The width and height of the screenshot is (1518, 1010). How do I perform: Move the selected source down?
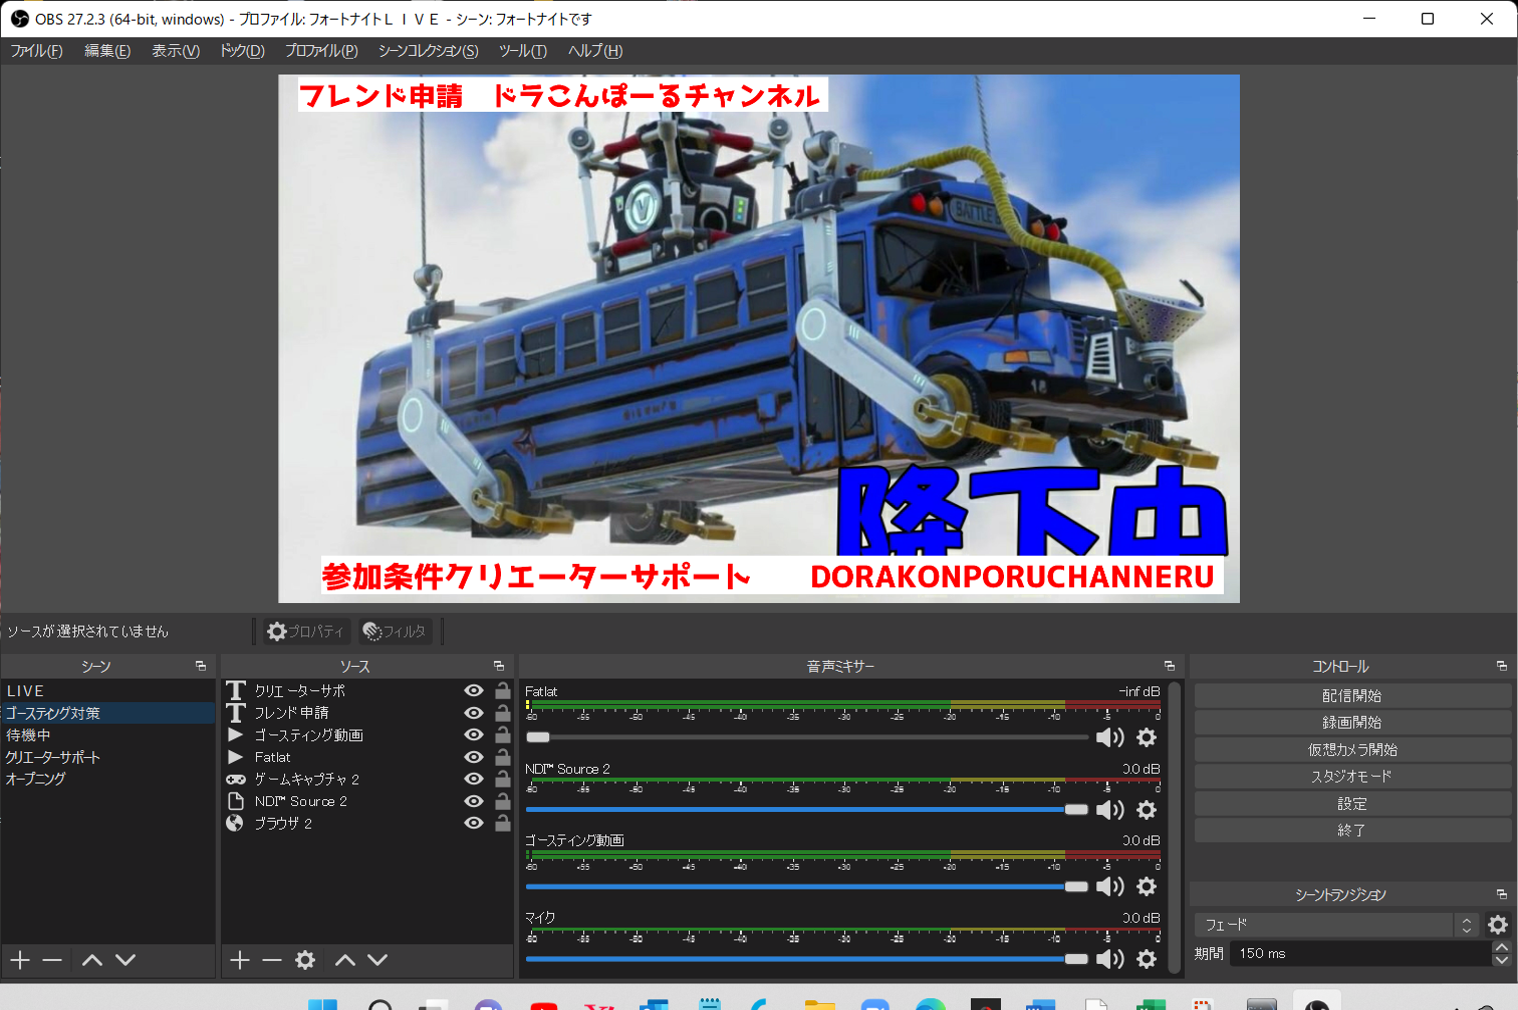(x=377, y=960)
